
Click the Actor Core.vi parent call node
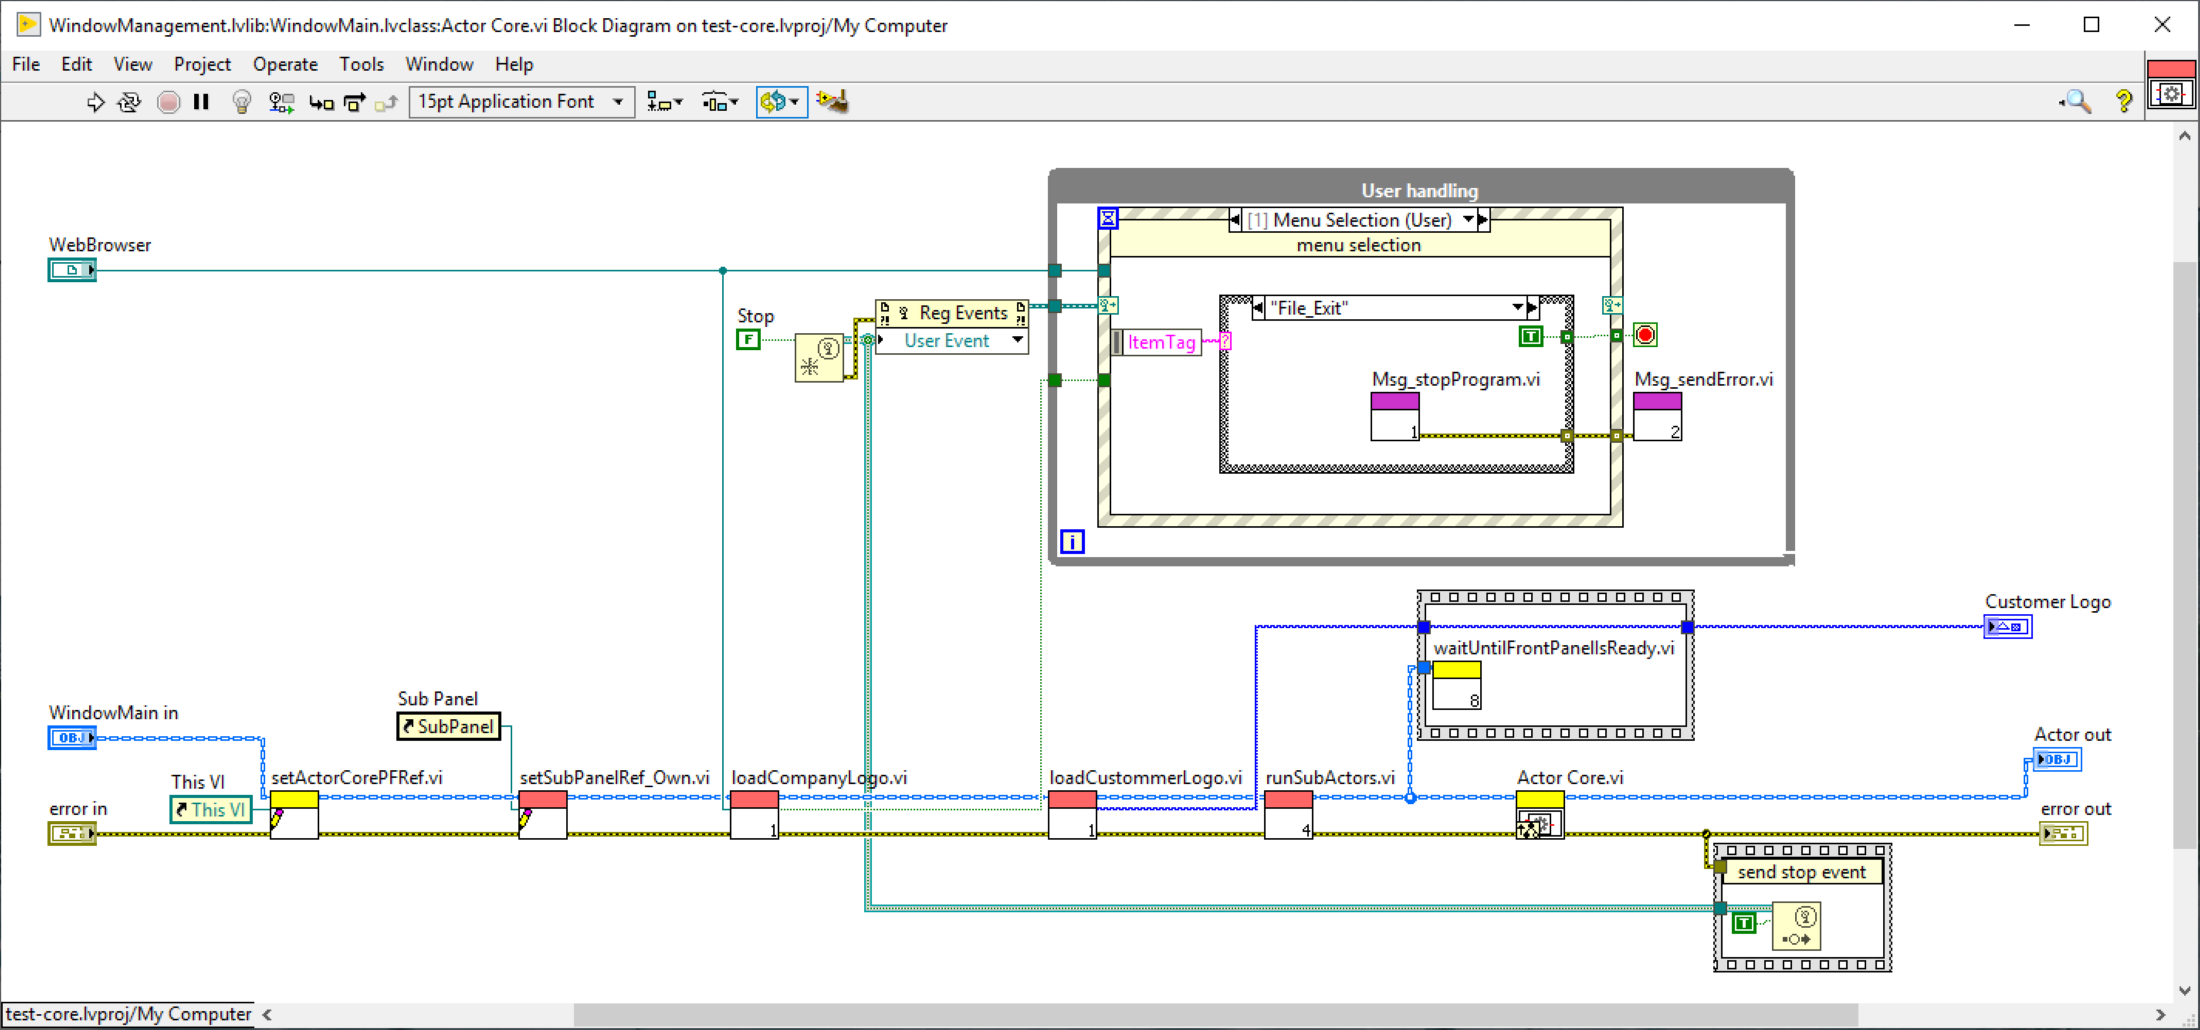tap(1540, 815)
